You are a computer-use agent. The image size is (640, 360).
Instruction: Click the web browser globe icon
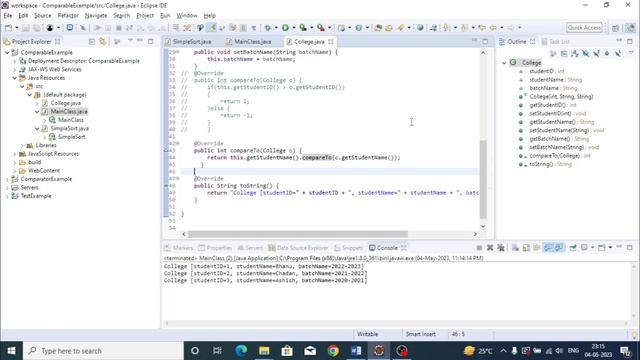420,28
